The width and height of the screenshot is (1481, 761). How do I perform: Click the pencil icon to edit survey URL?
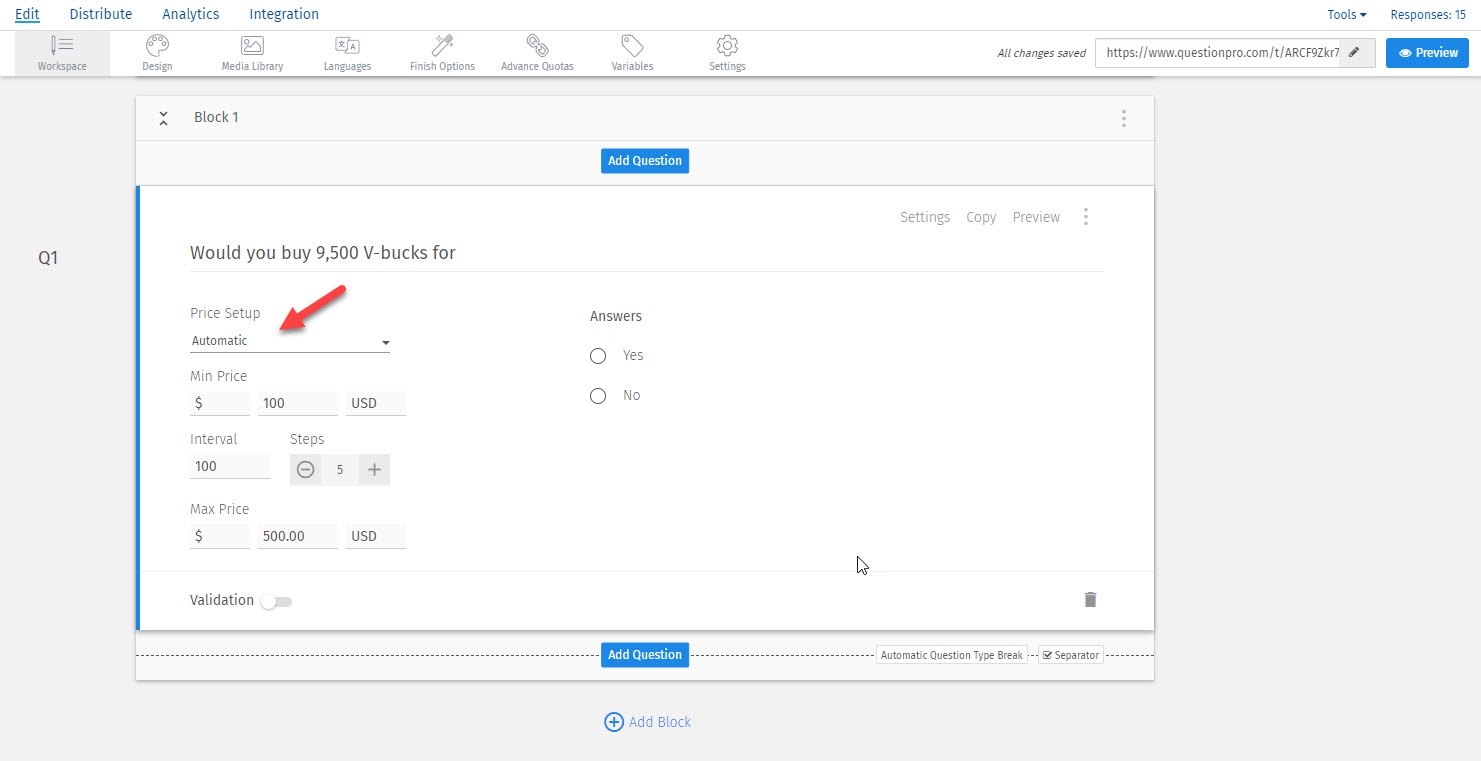coord(1355,53)
